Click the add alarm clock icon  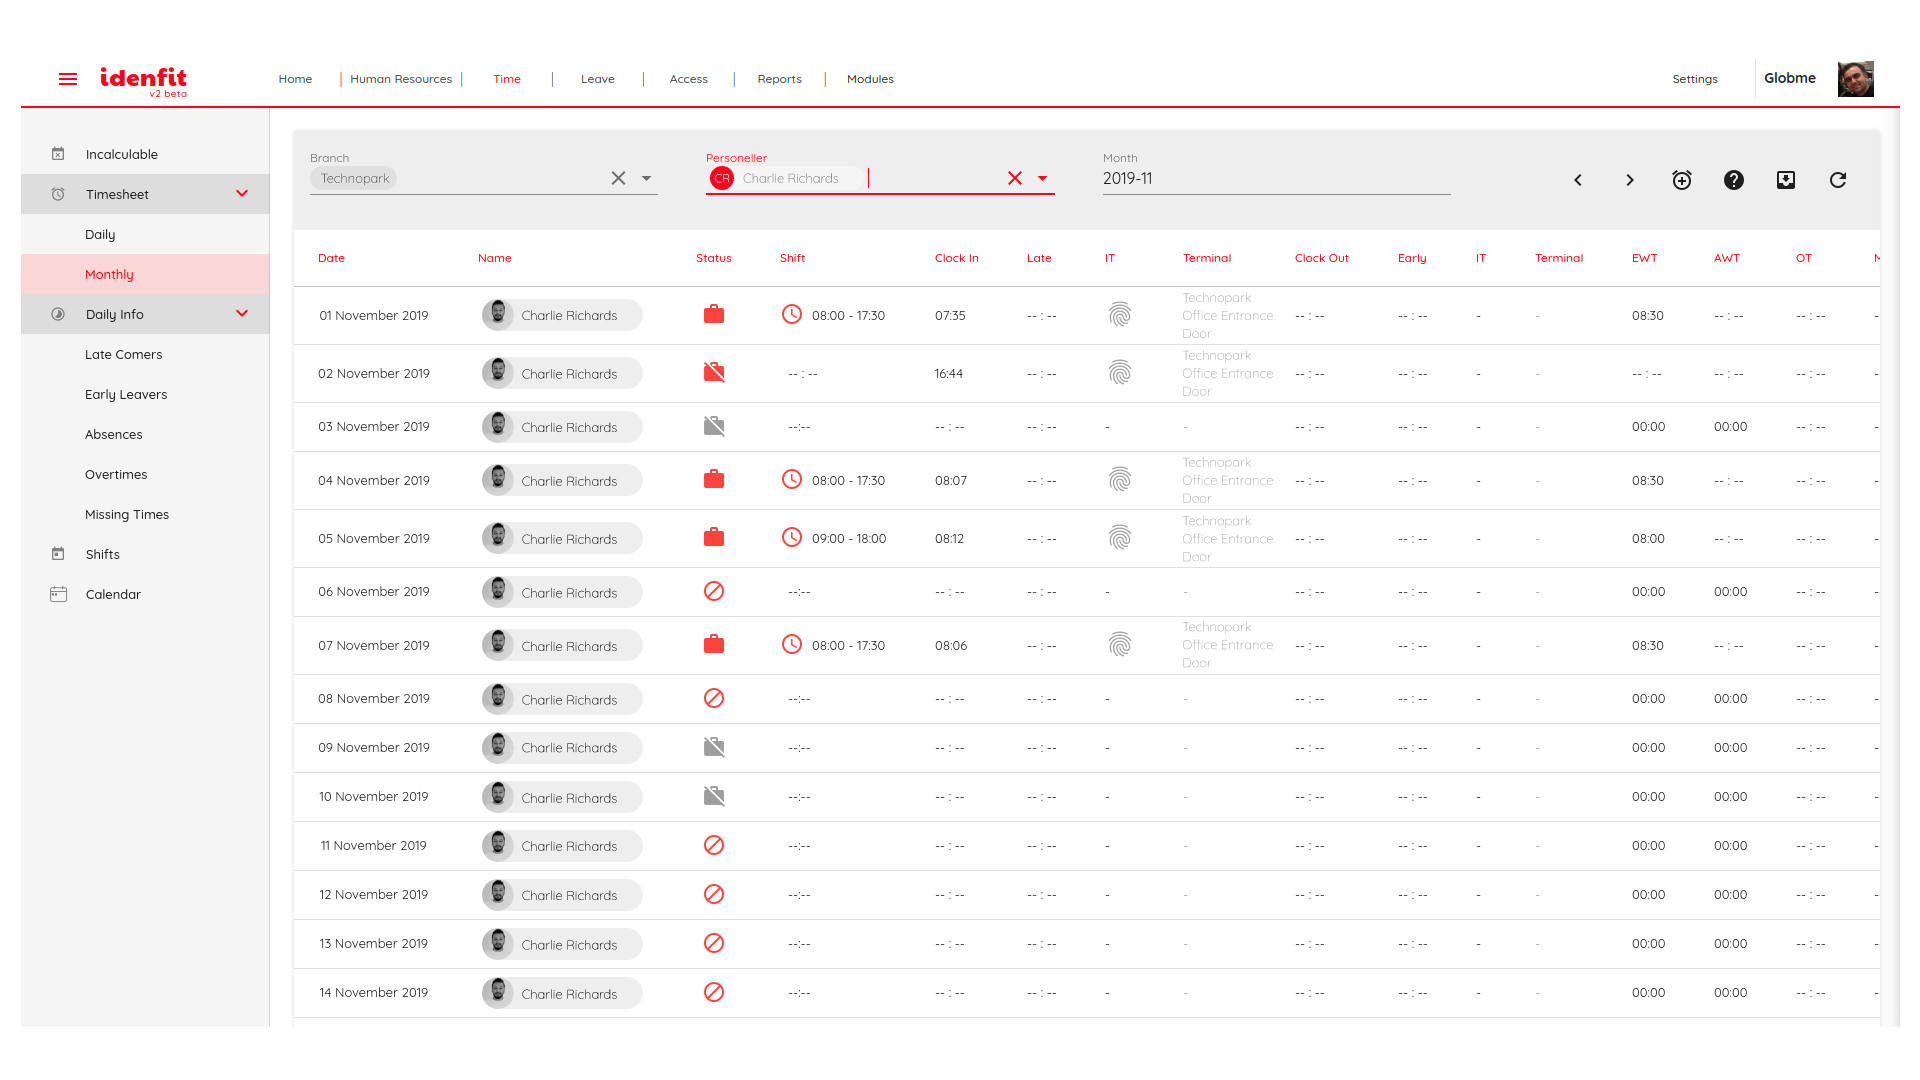click(1682, 180)
